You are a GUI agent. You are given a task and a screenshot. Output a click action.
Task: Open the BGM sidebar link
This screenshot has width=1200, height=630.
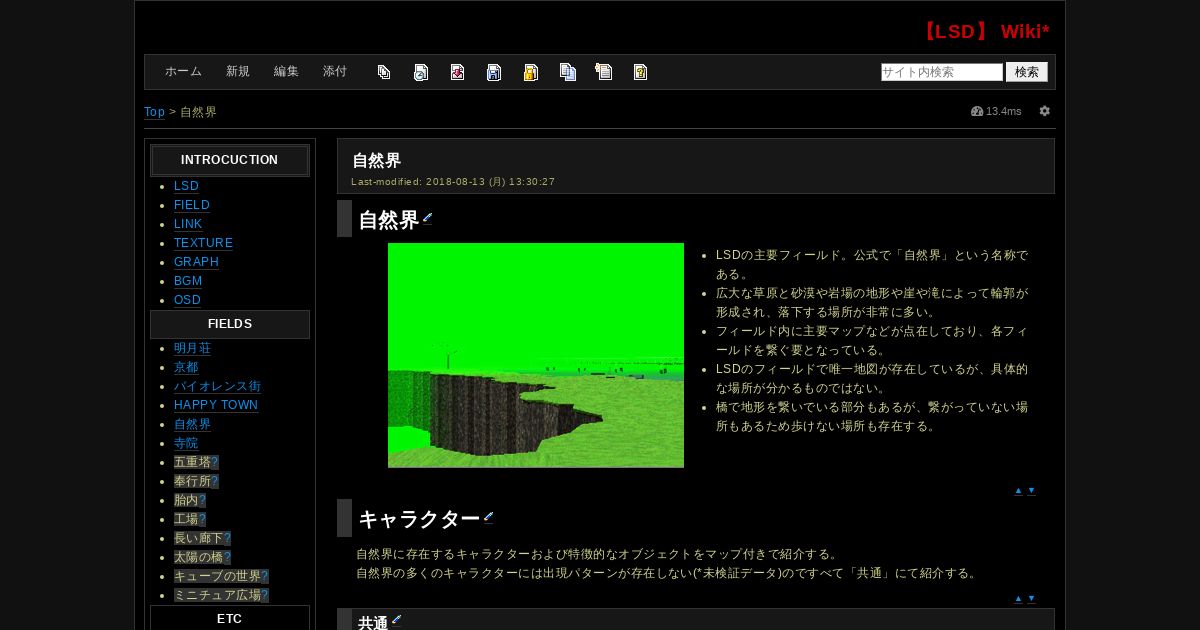[x=188, y=281]
